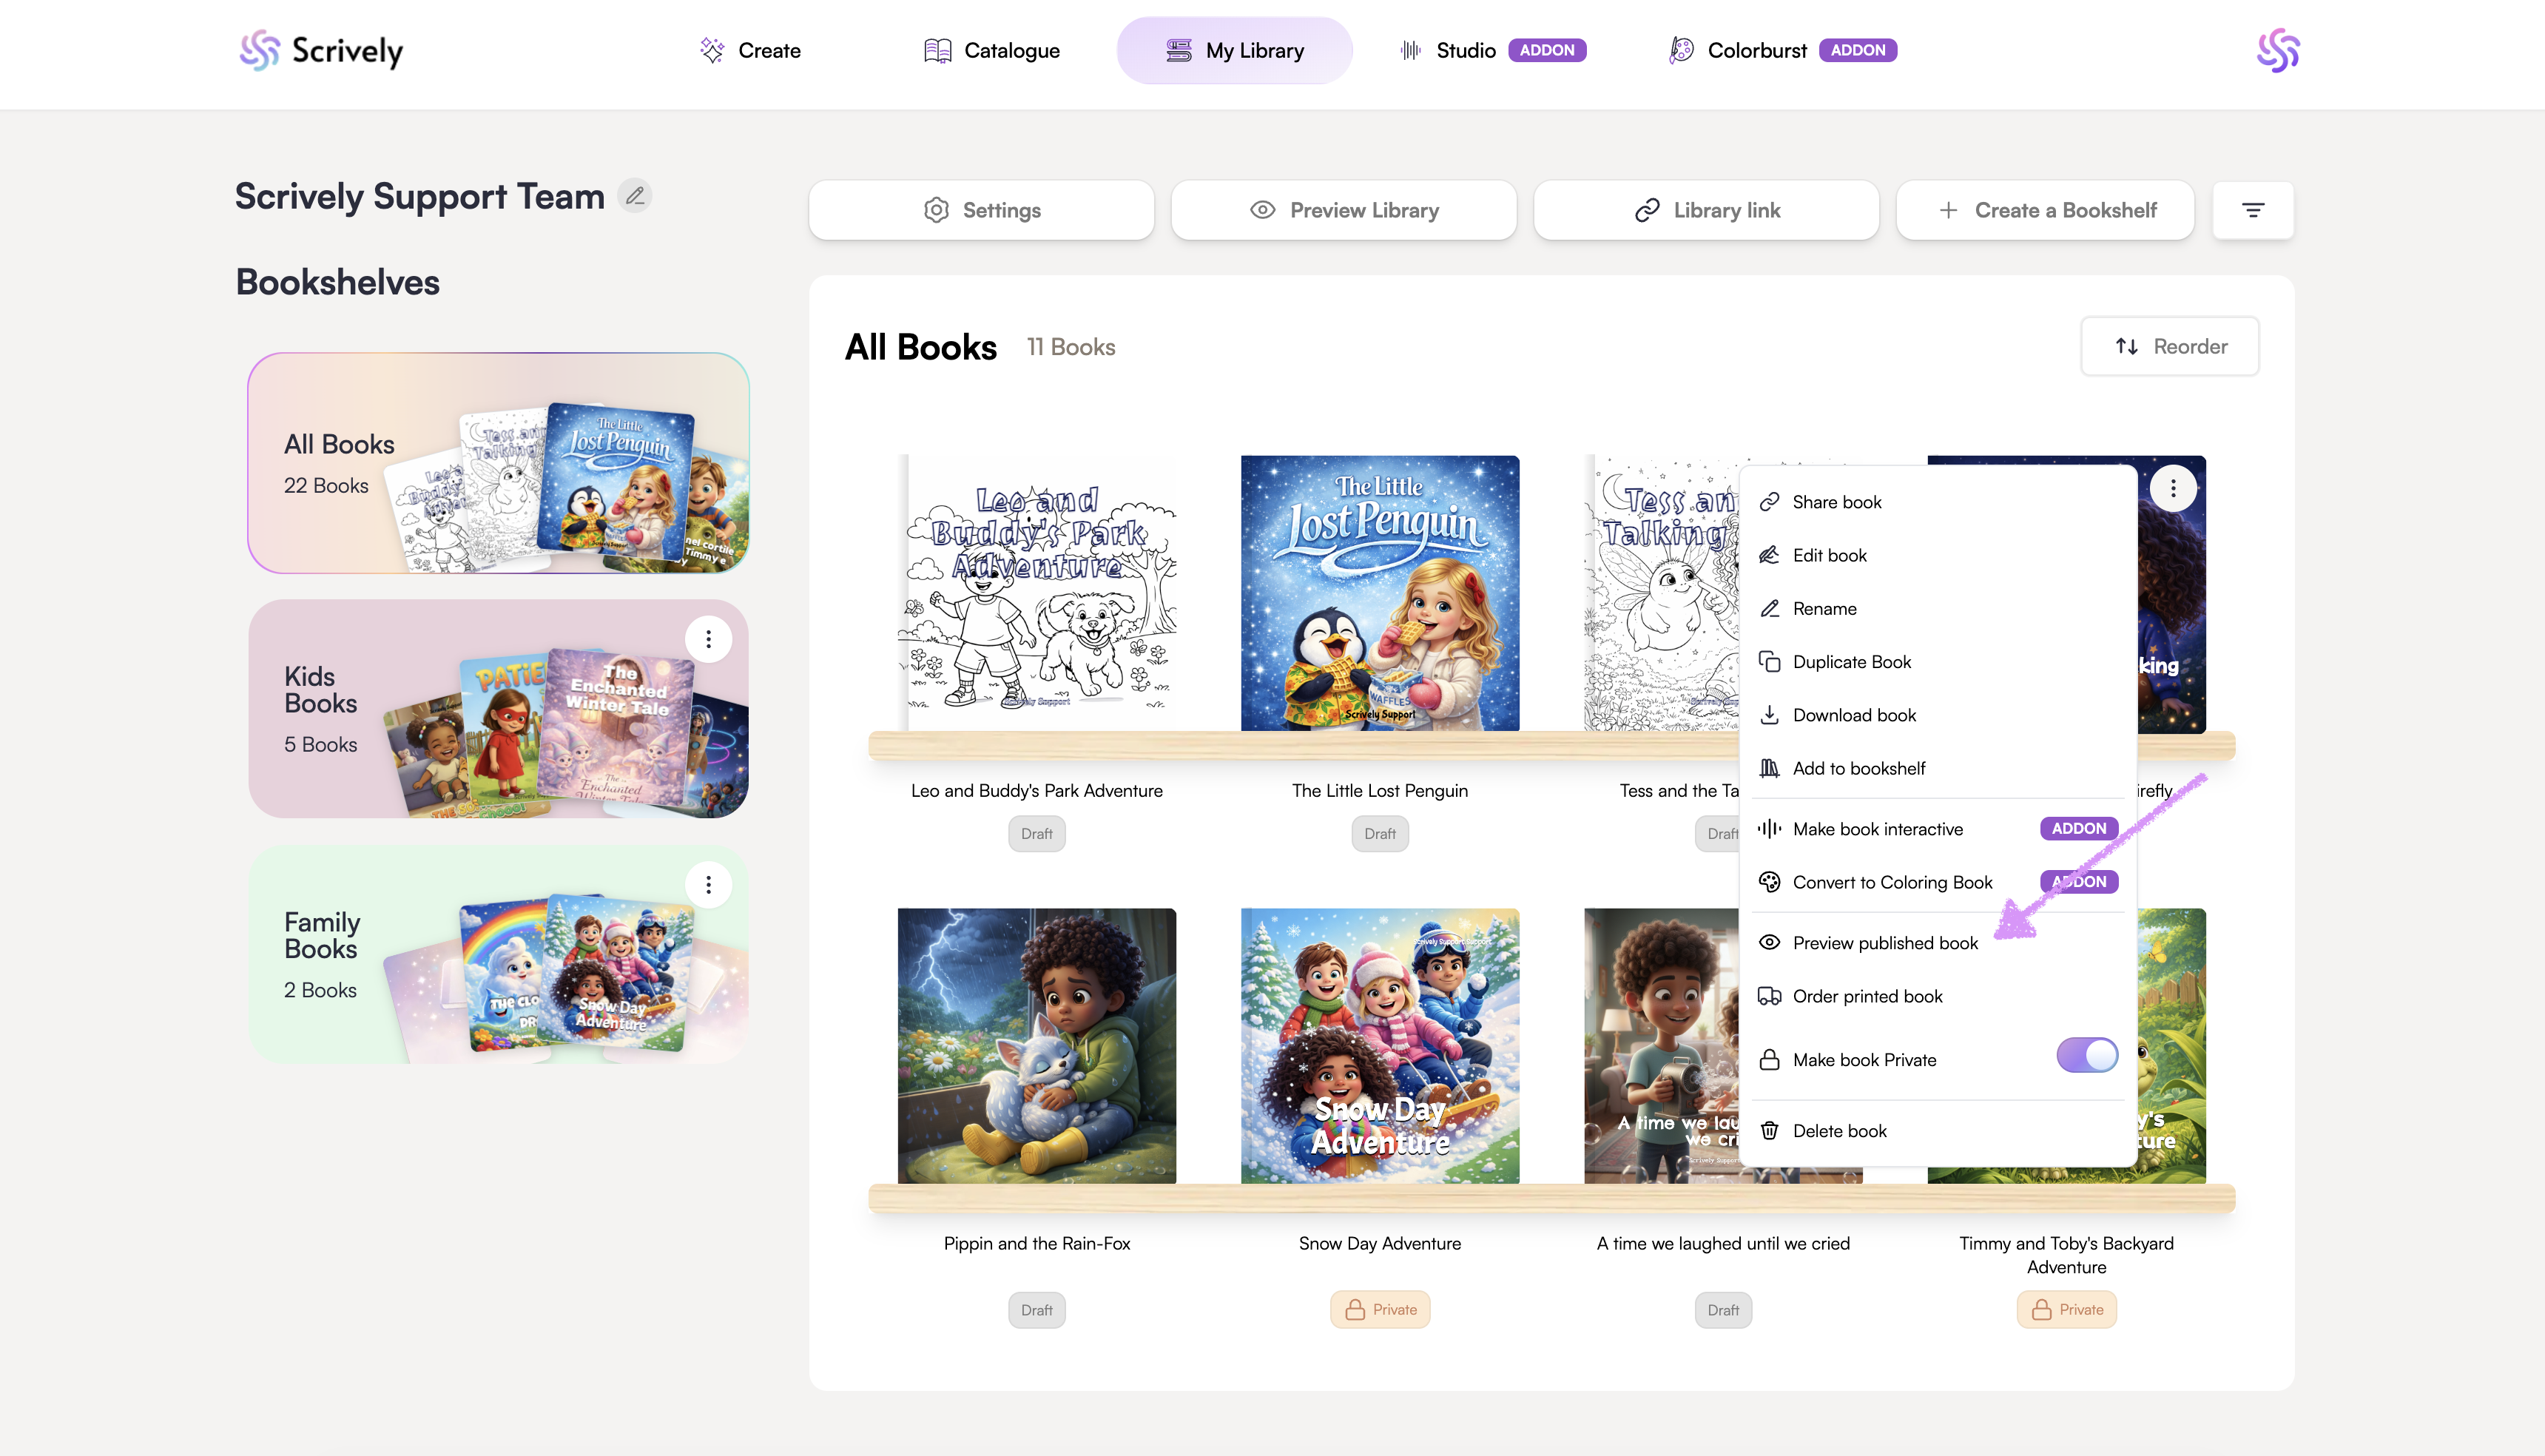Click the Kids Books three-dot menu
The width and height of the screenshot is (2545, 1456).
click(708, 639)
